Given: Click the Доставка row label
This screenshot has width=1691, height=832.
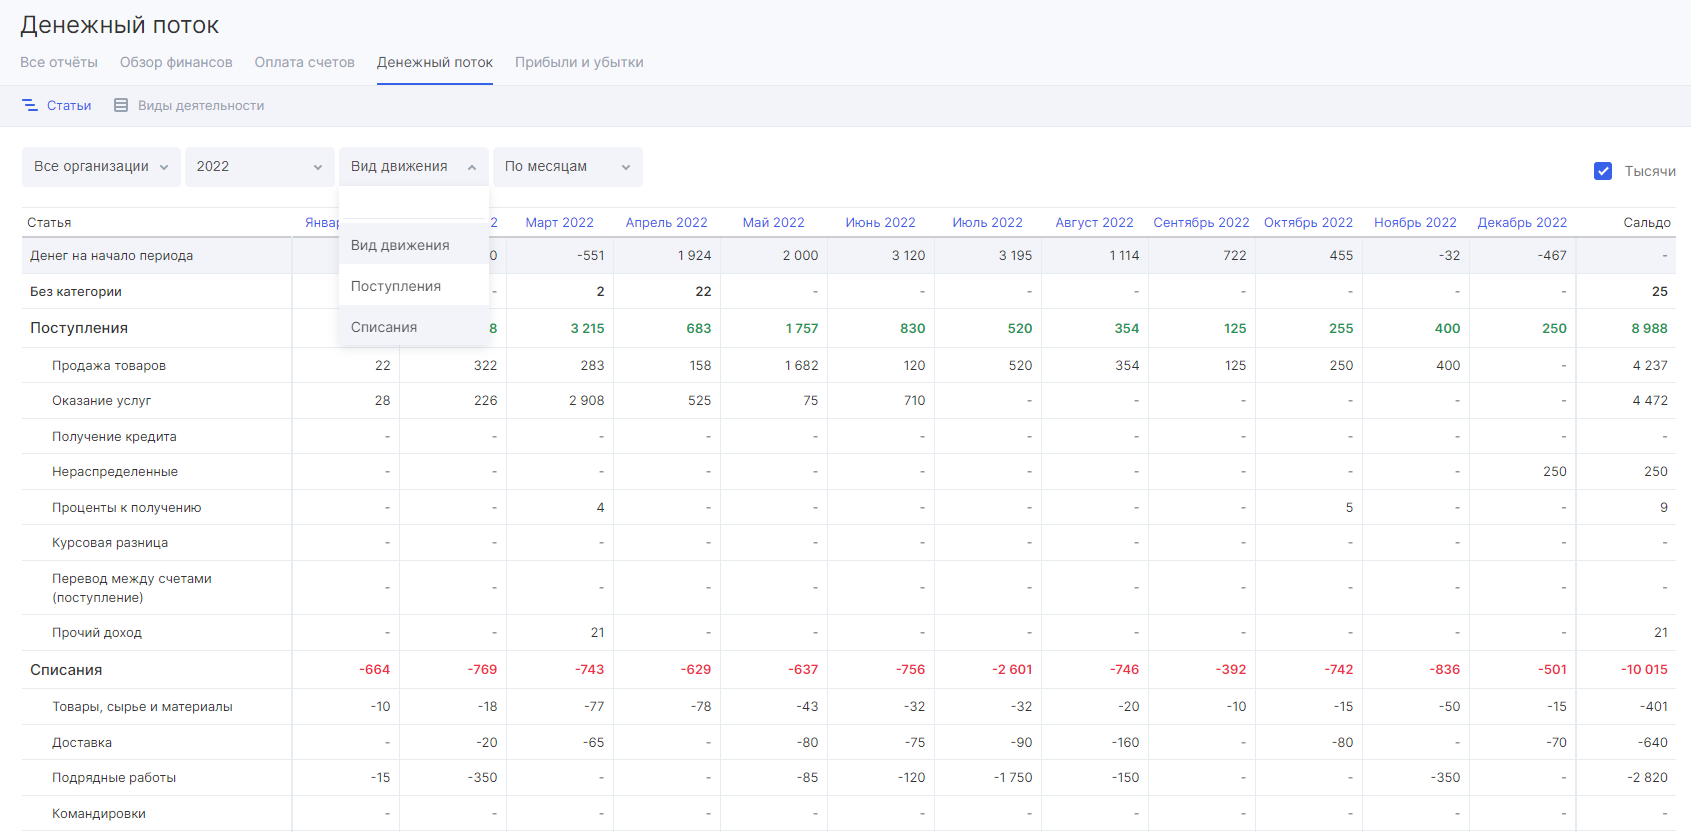Looking at the screenshot, I should [x=82, y=742].
